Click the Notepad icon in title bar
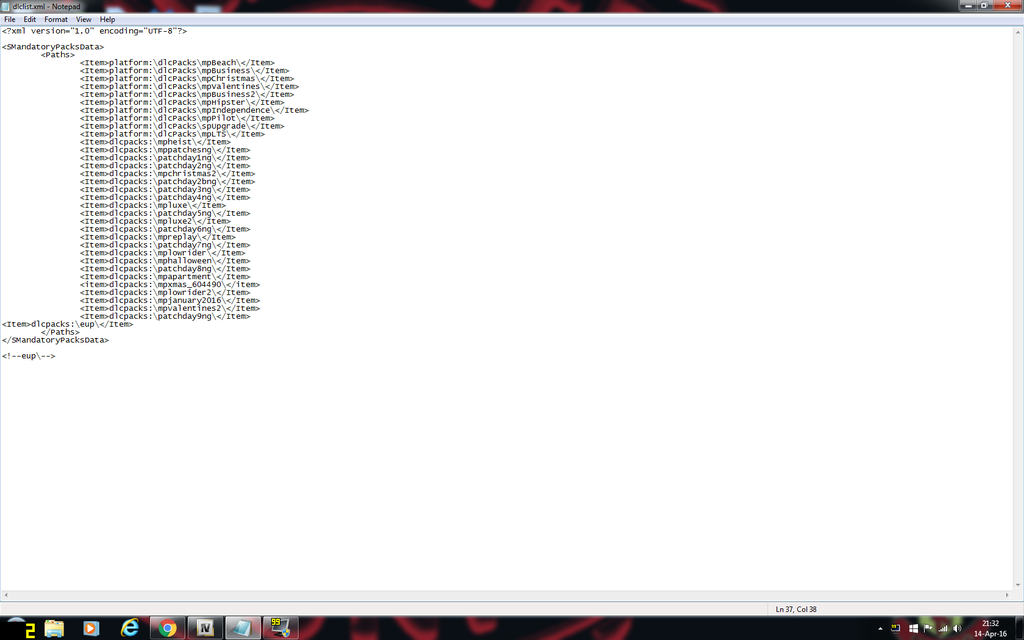Image resolution: width=1024 pixels, height=640 pixels. (x=6, y=6)
